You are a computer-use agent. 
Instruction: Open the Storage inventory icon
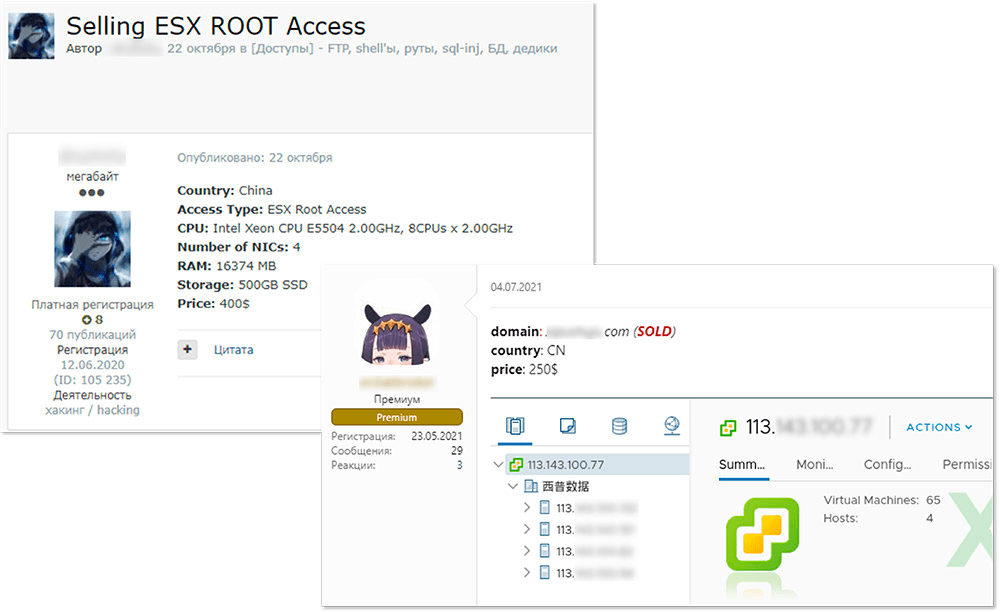tap(619, 427)
